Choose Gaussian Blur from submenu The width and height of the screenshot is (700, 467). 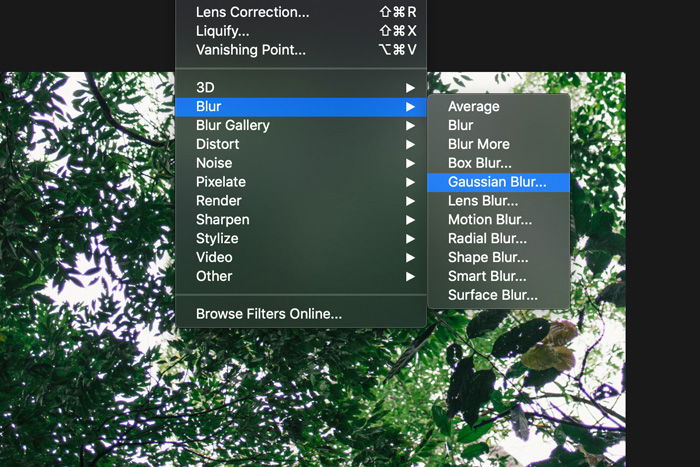tap(498, 182)
